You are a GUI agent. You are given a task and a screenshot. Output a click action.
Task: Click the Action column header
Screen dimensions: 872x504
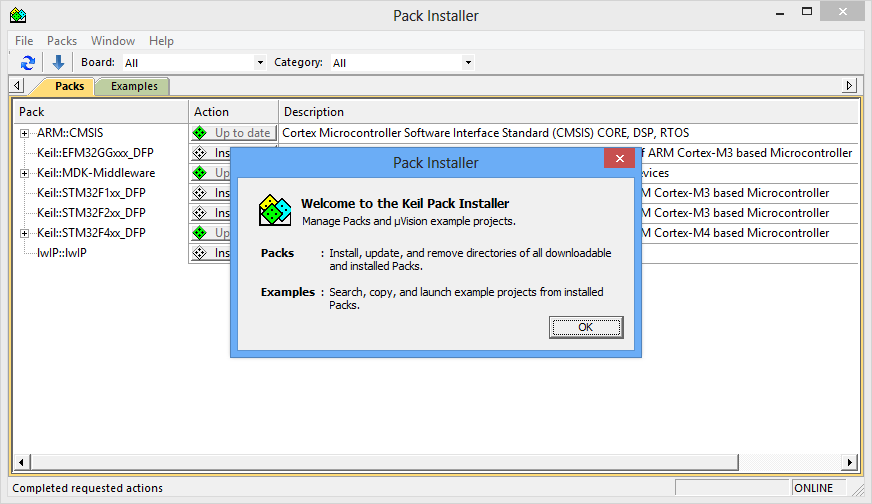tap(234, 112)
